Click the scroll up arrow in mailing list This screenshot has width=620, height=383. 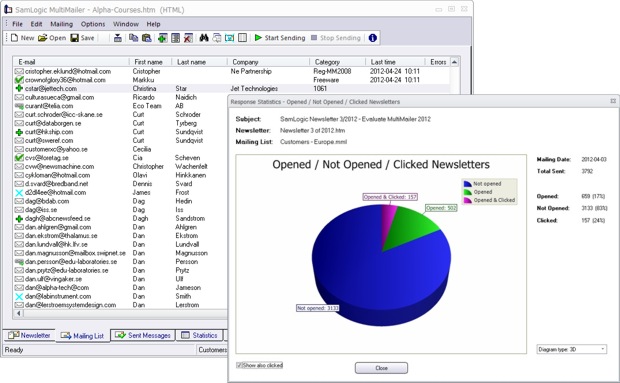tap(454, 62)
